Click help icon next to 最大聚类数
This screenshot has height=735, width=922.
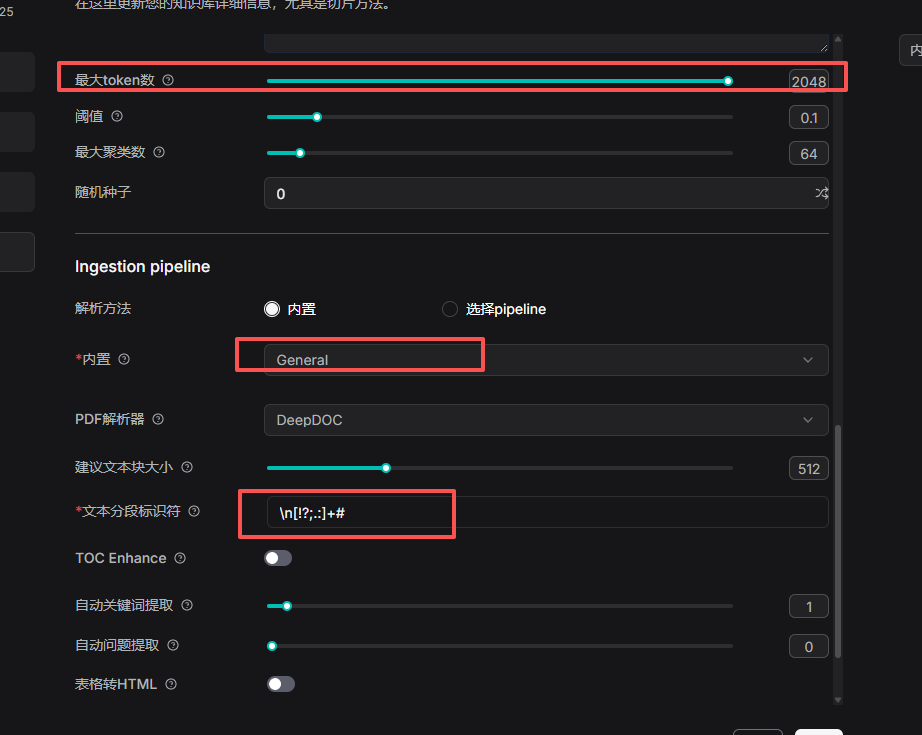(x=159, y=153)
